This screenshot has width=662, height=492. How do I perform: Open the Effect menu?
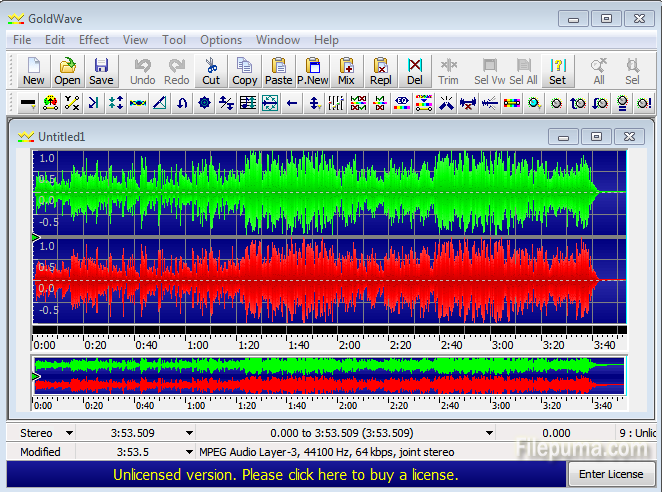tap(94, 40)
